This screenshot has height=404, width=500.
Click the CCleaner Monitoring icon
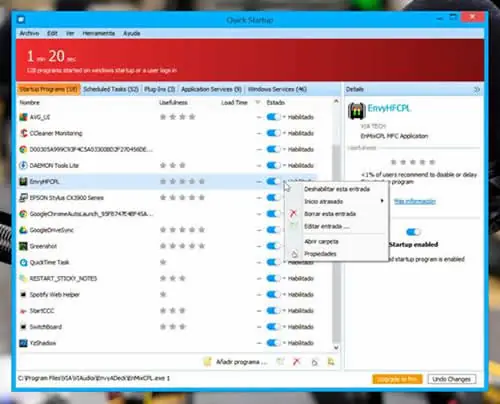[23, 133]
